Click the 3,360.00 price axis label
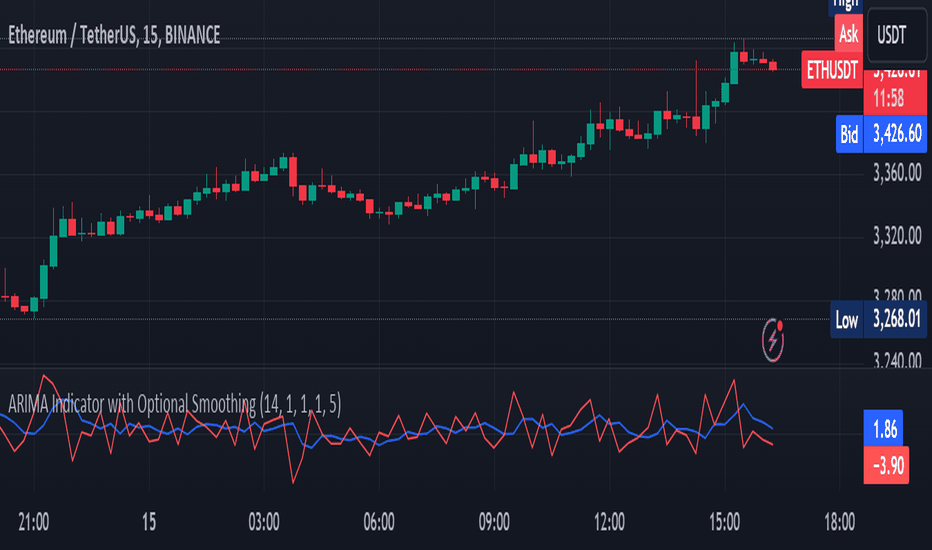The image size is (932, 550). tap(897, 174)
